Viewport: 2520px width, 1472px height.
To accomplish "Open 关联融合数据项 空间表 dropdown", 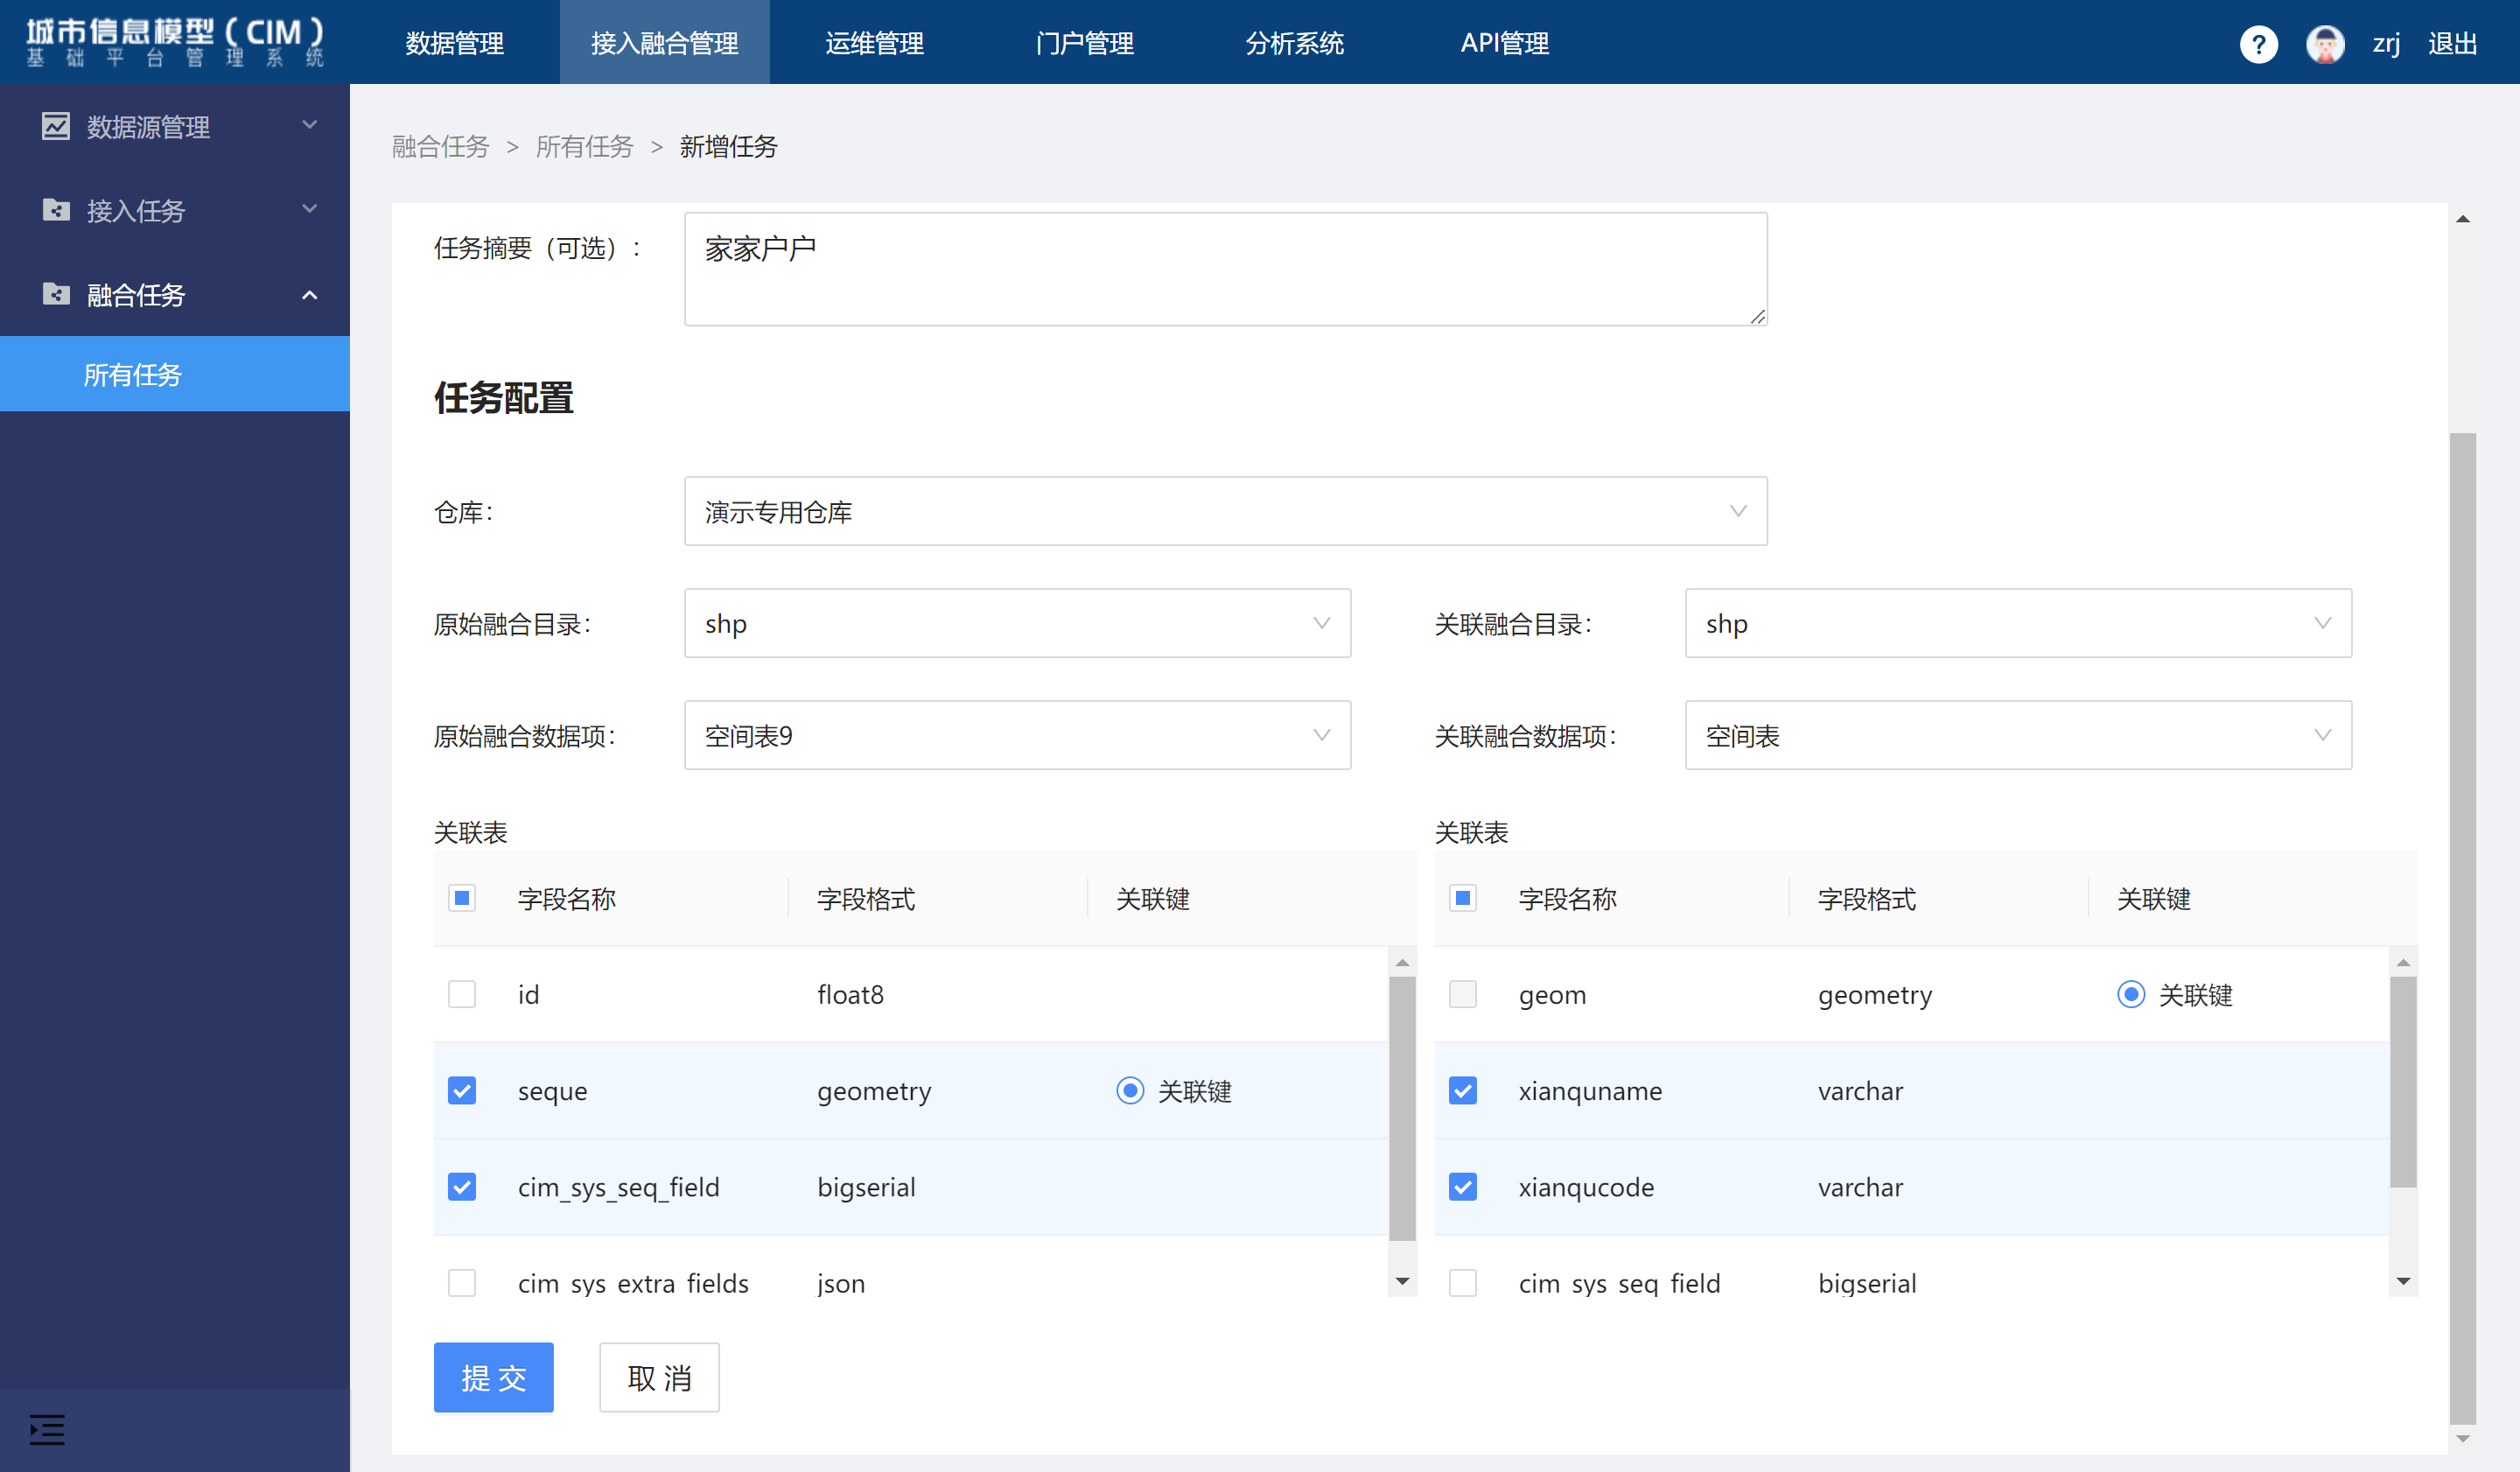I will 2018,735.
